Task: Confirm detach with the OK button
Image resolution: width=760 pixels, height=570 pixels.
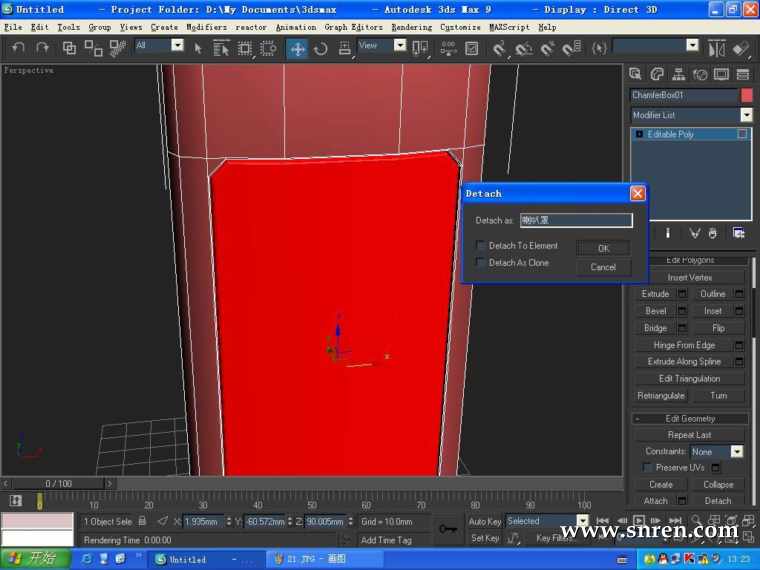Action: [603, 248]
